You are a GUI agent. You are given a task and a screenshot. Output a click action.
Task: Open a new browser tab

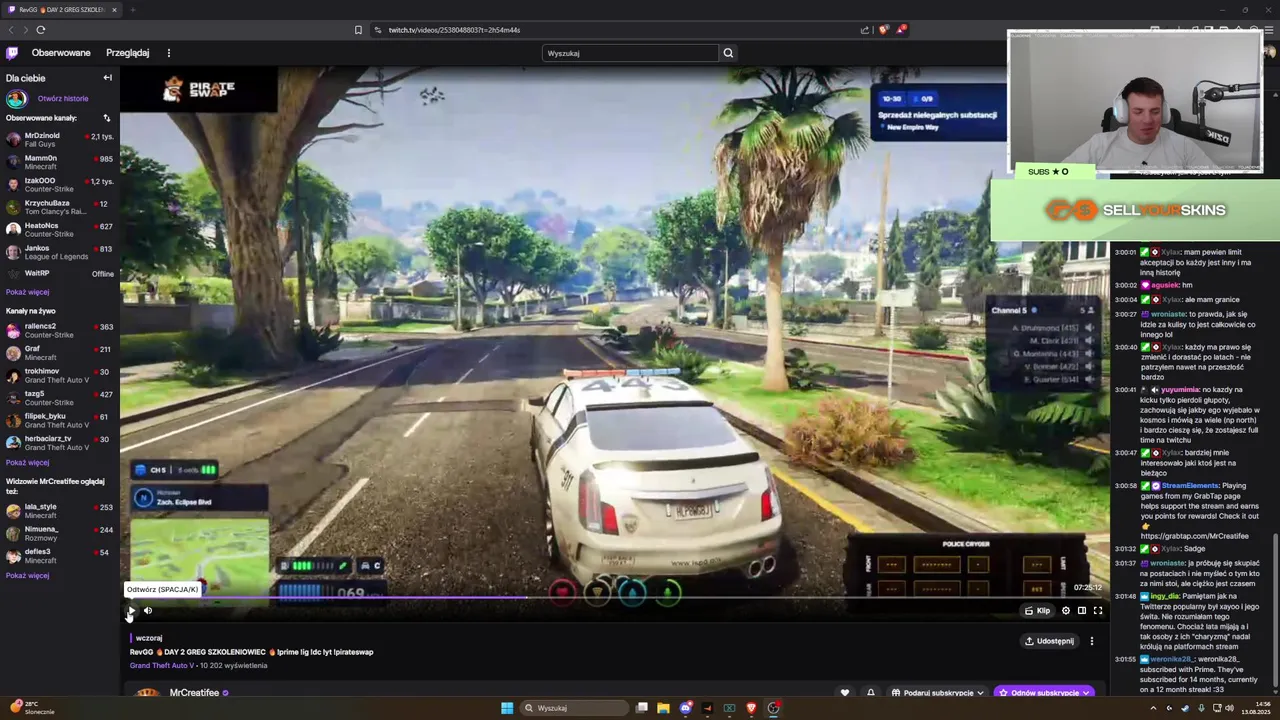[132, 10]
